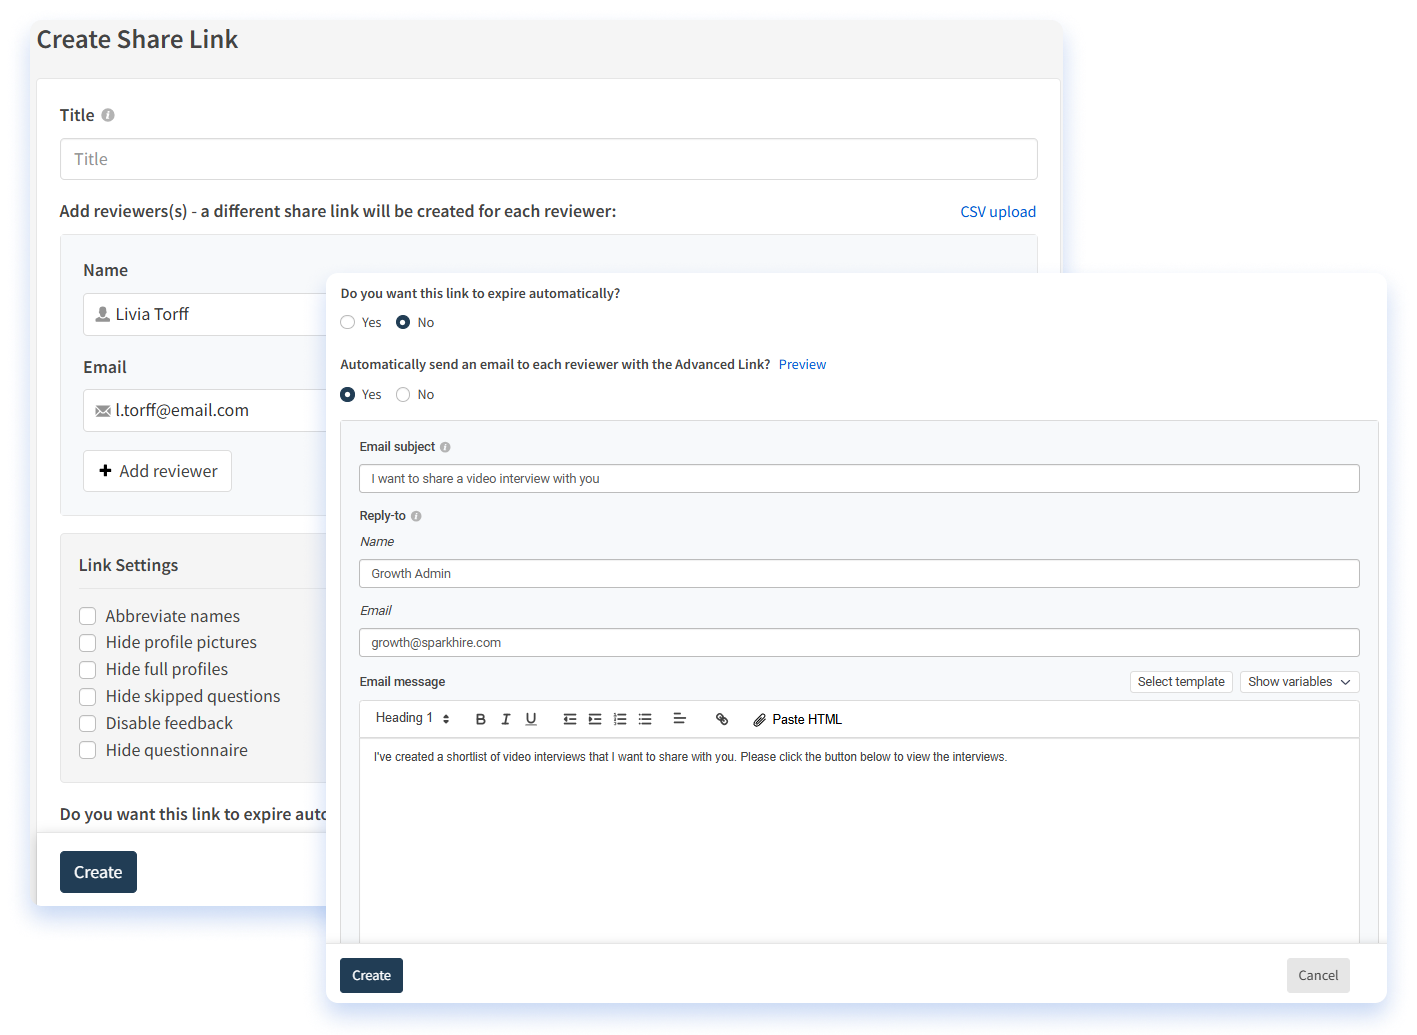Screen dimensions: 1417x1035
Task: Click the person icon in Name field
Action: click(x=102, y=314)
